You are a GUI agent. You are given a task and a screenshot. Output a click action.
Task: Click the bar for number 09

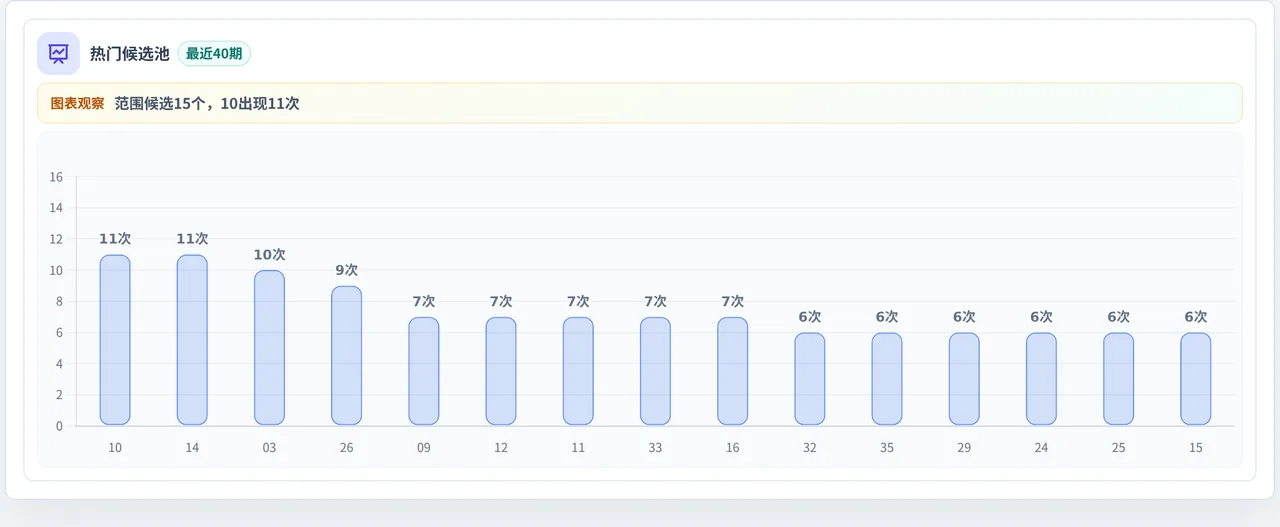tap(424, 371)
